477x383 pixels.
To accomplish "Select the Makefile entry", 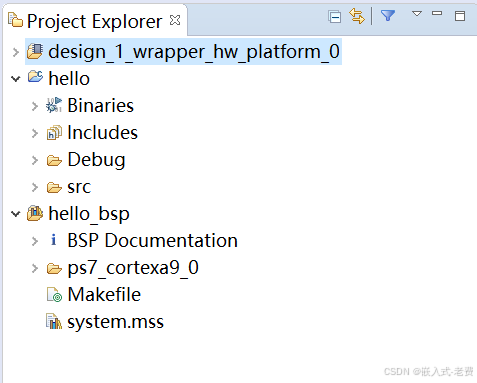I will (x=104, y=295).
